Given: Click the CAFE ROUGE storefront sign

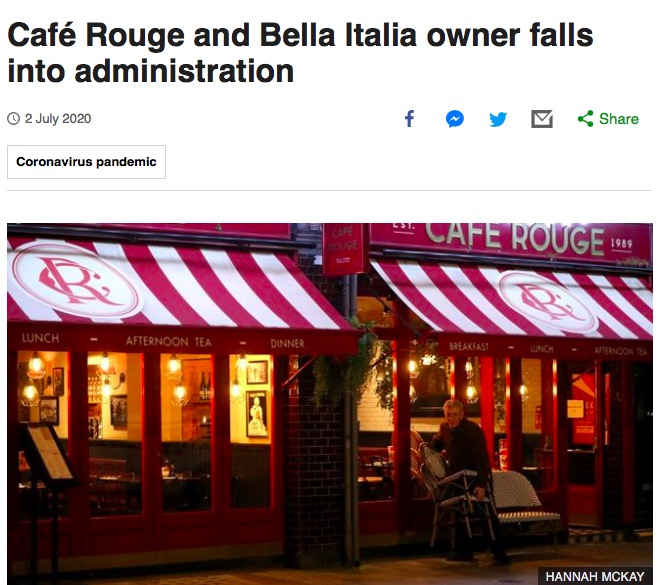Looking at the screenshot, I should point(514,238).
